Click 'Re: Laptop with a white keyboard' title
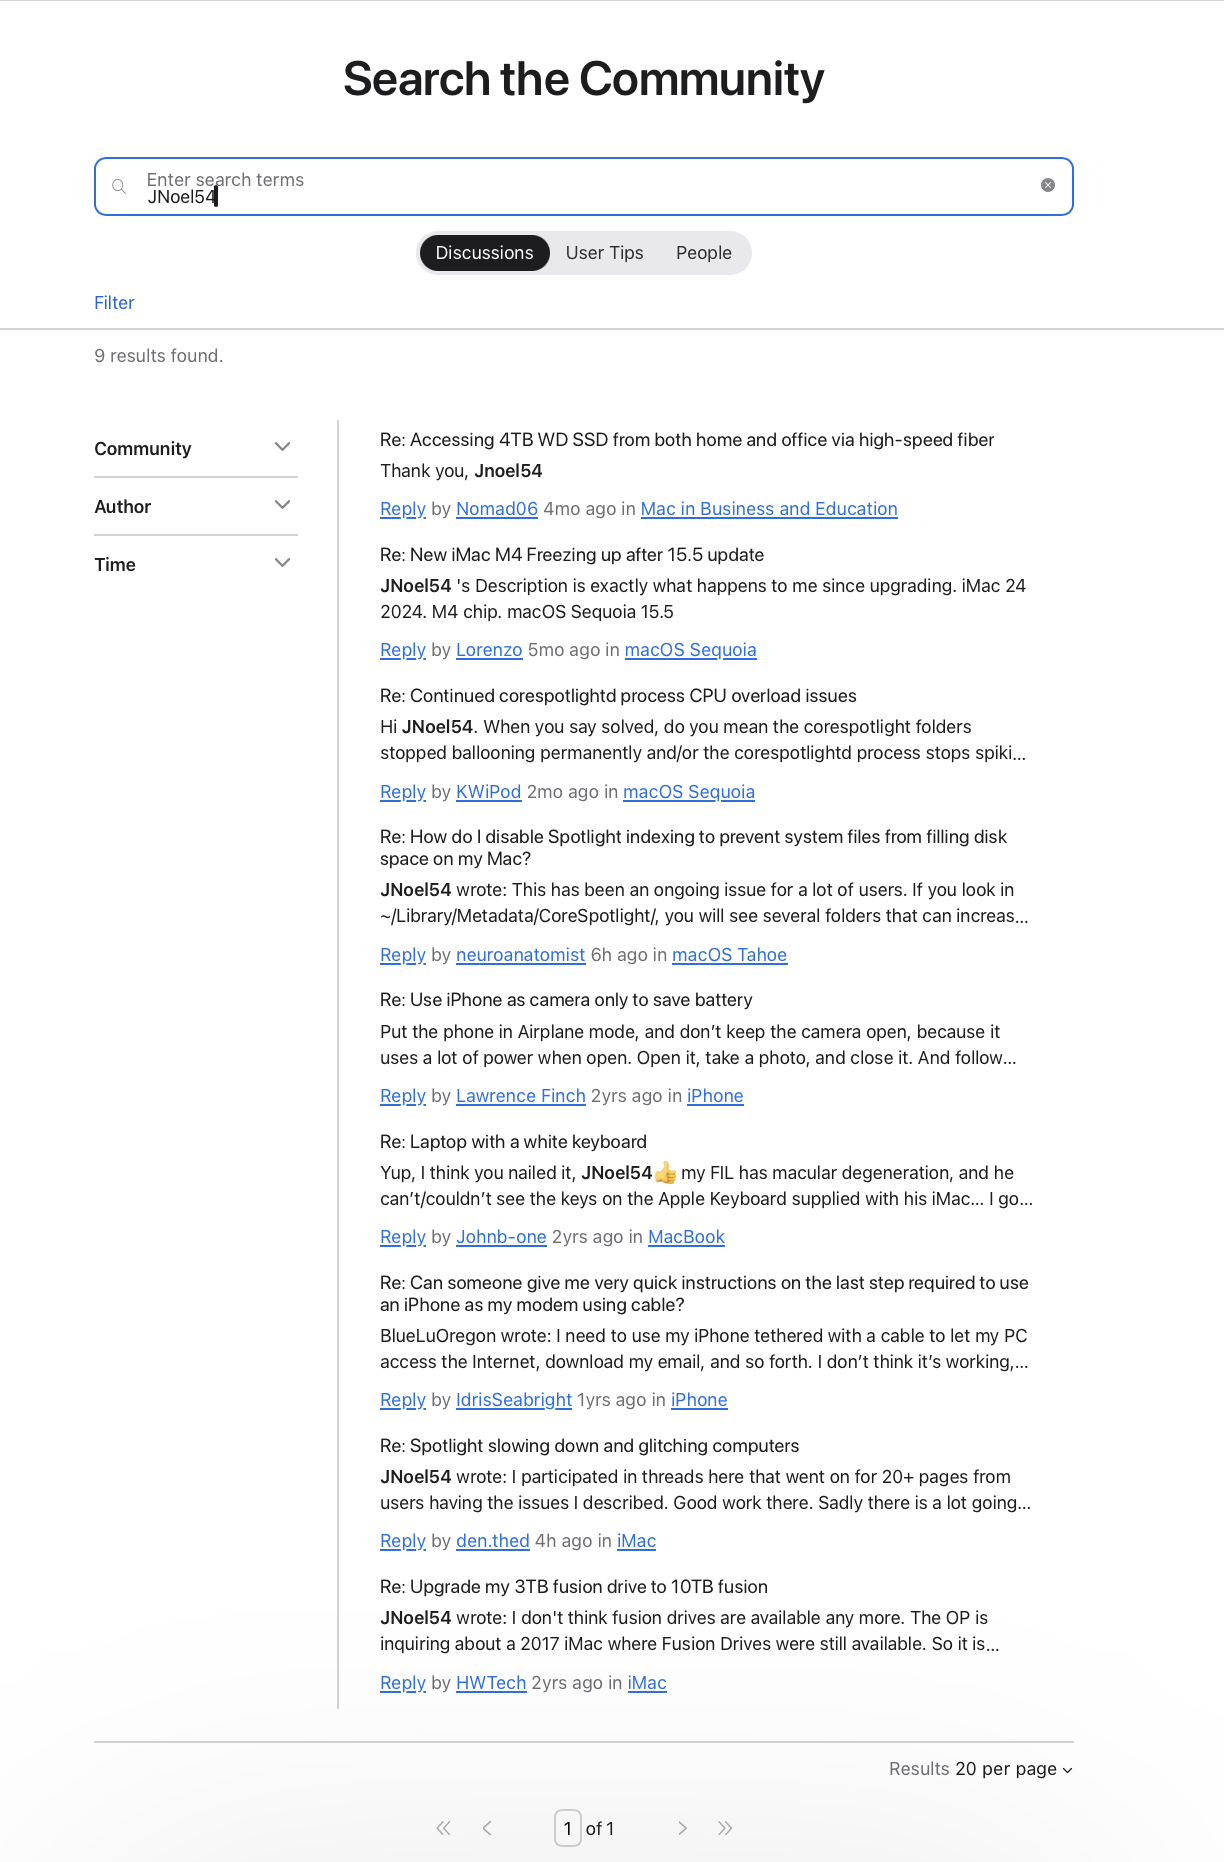This screenshot has width=1224, height=1862. click(x=513, y=1142)
